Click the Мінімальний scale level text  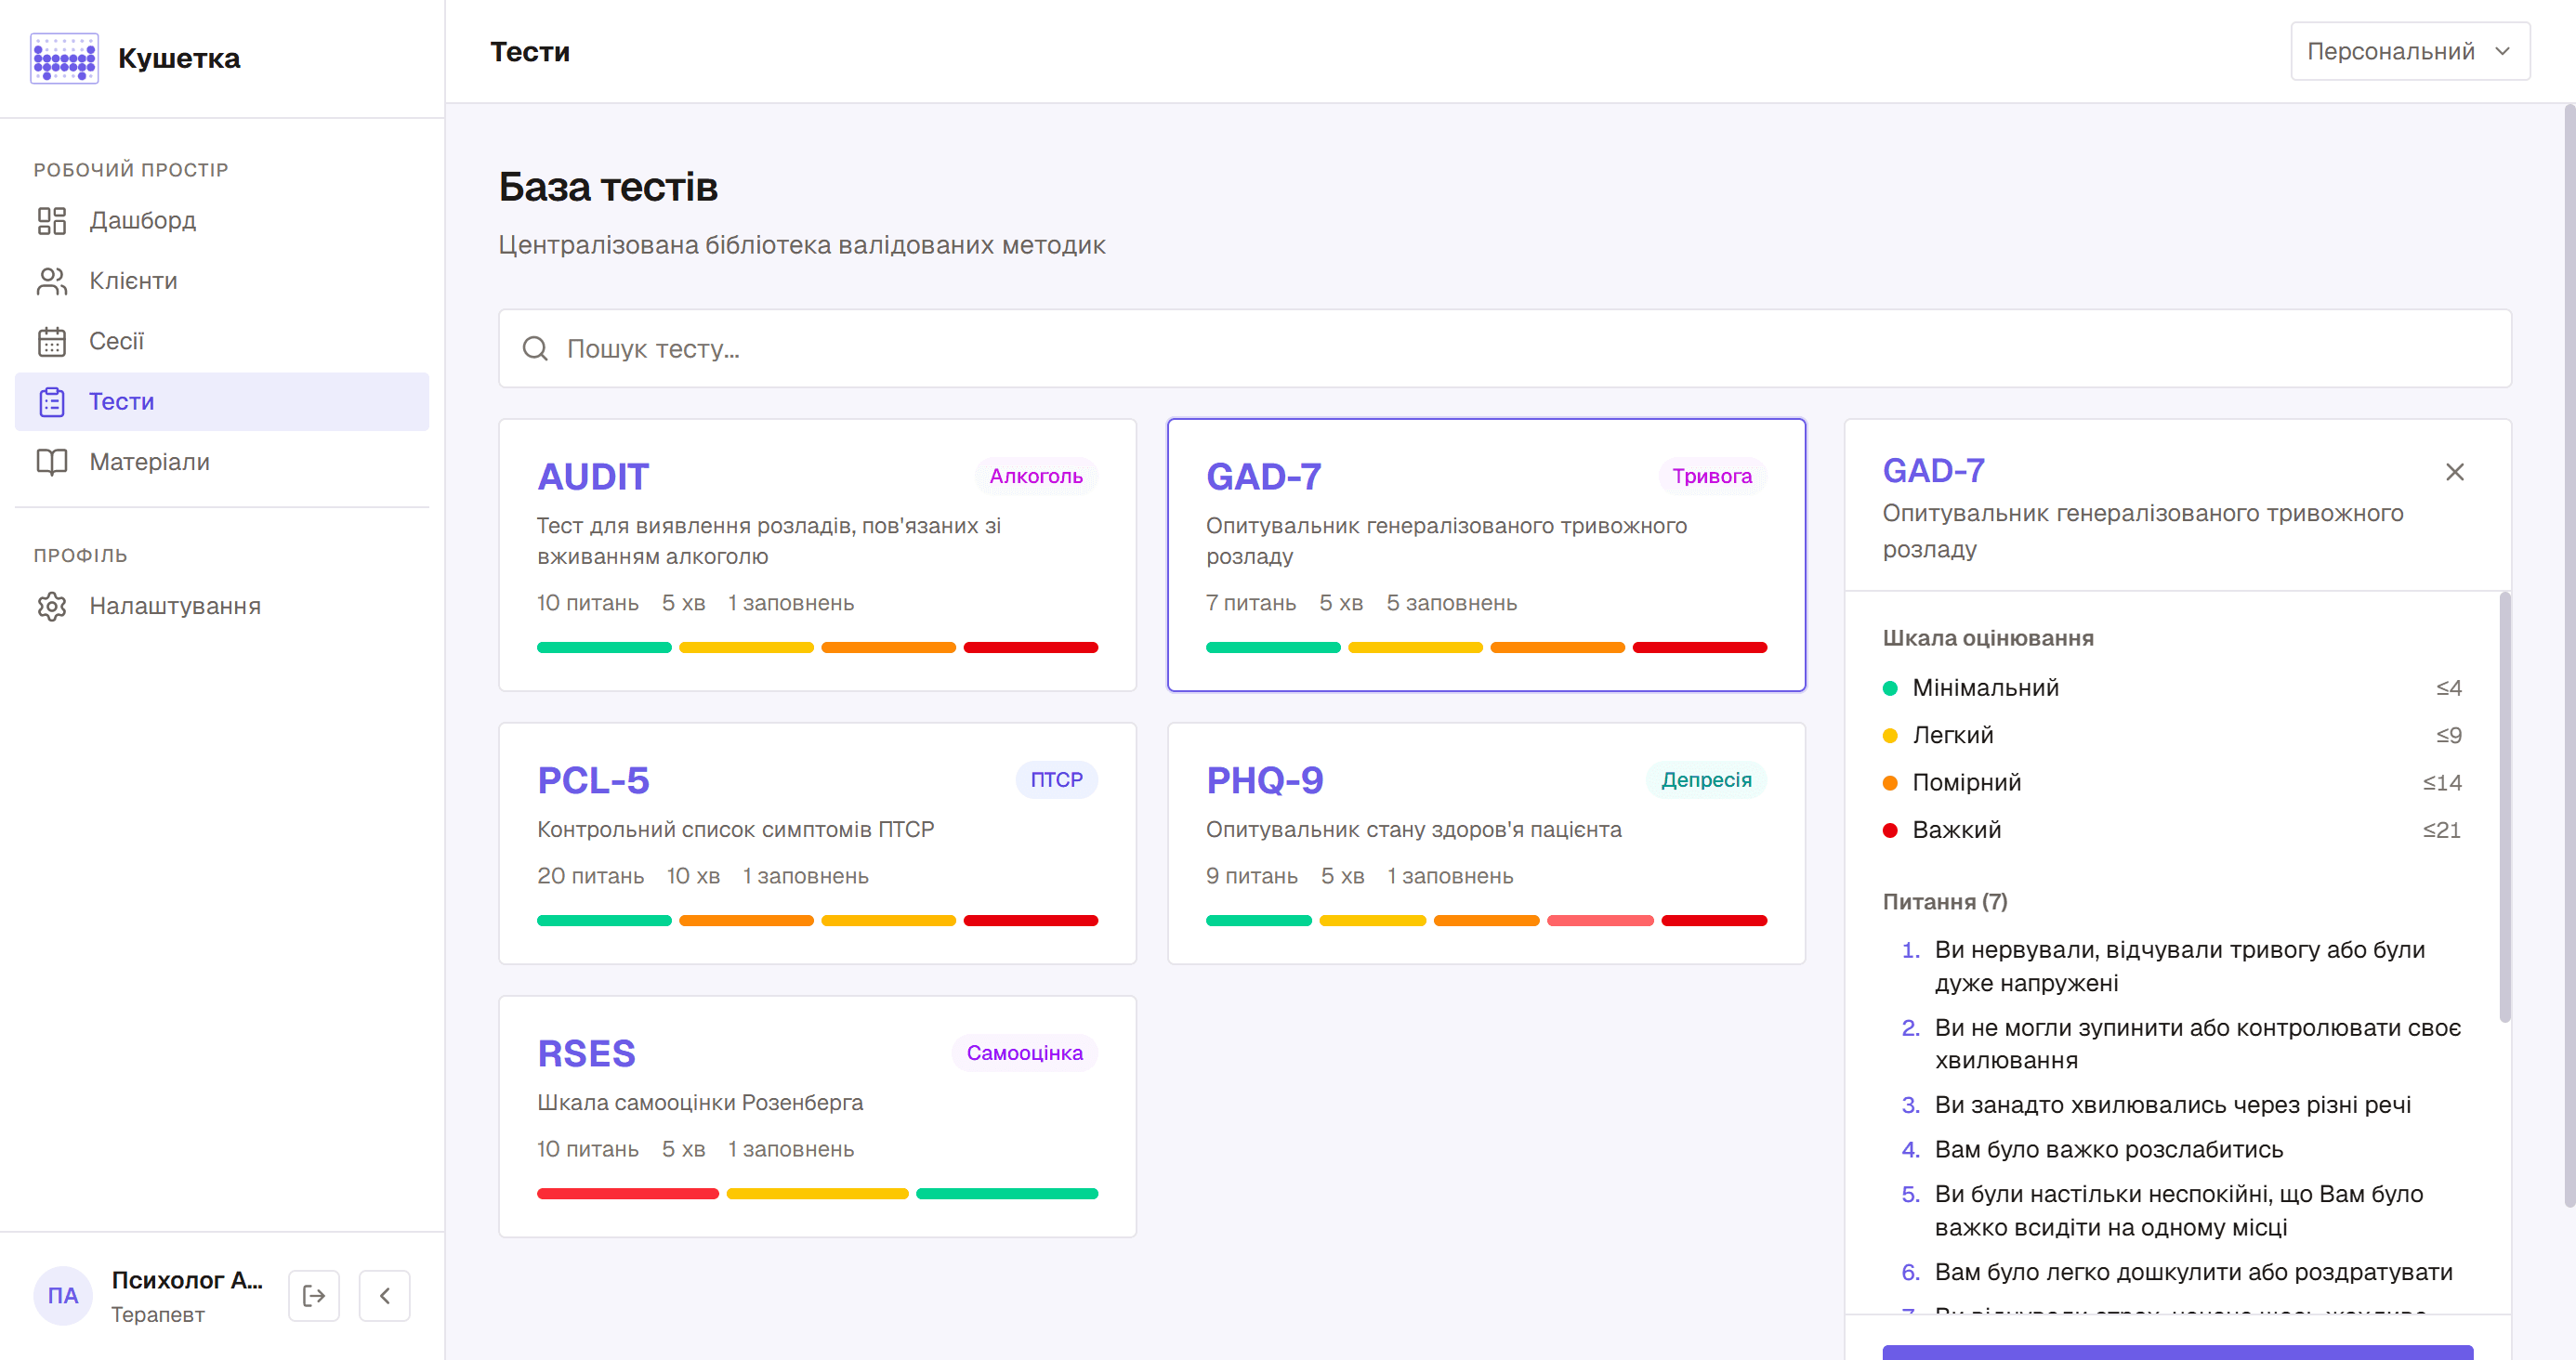coord(1986,688)
